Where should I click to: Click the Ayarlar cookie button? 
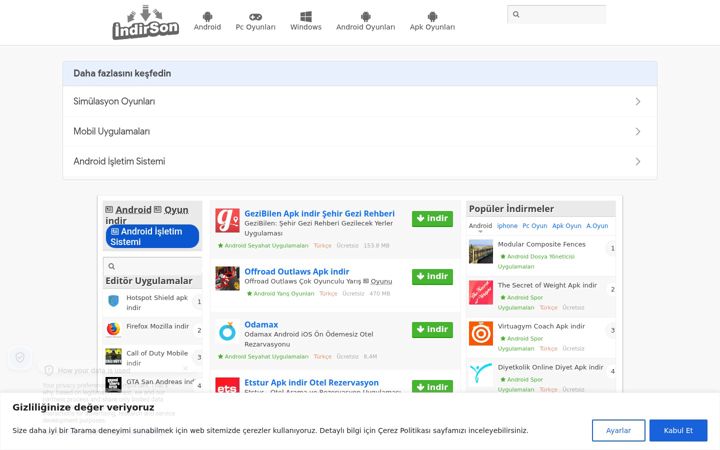(619, 431)
